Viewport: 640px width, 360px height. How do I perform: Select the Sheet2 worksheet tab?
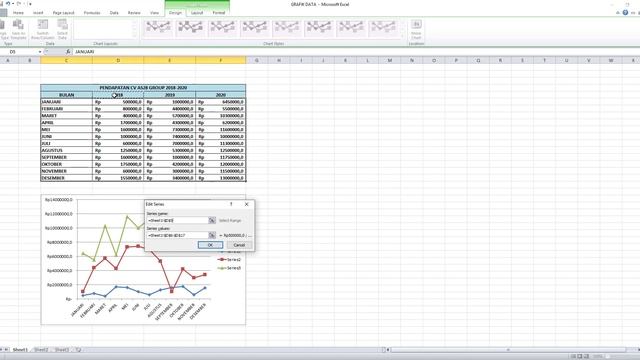pos(41,350)
